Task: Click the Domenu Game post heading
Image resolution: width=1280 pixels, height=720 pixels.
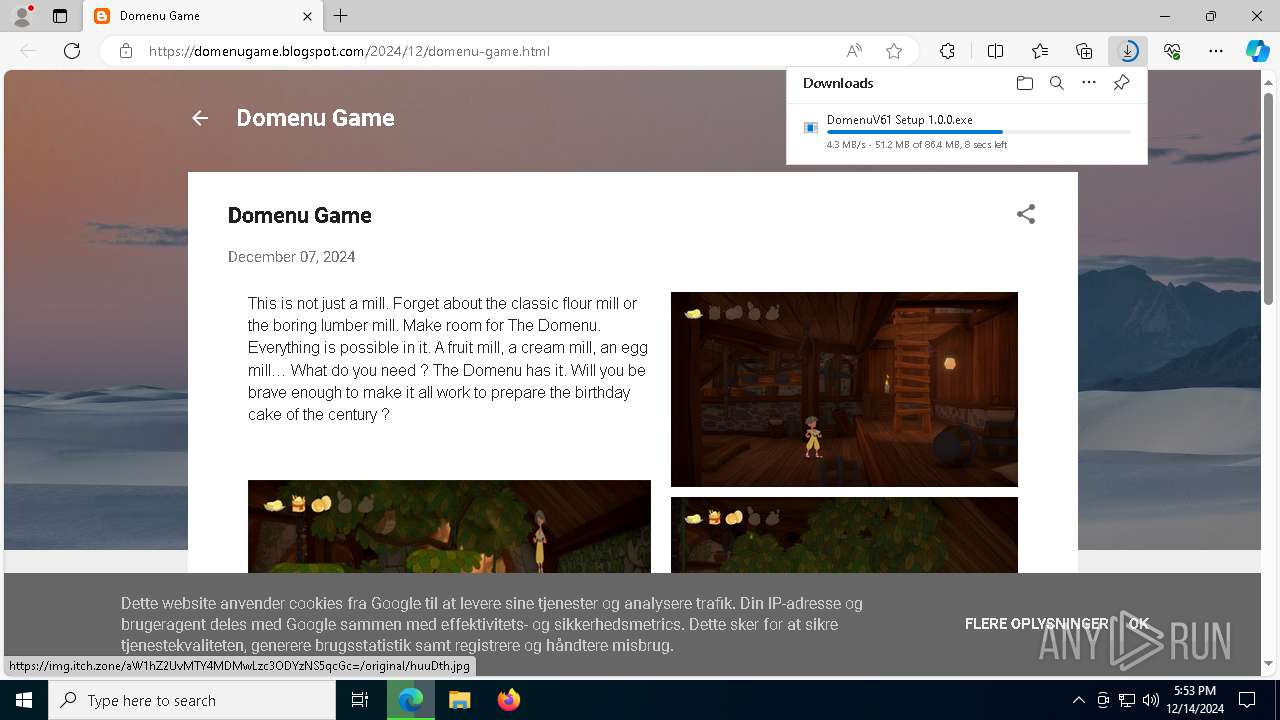Action: tap(300, 215)
